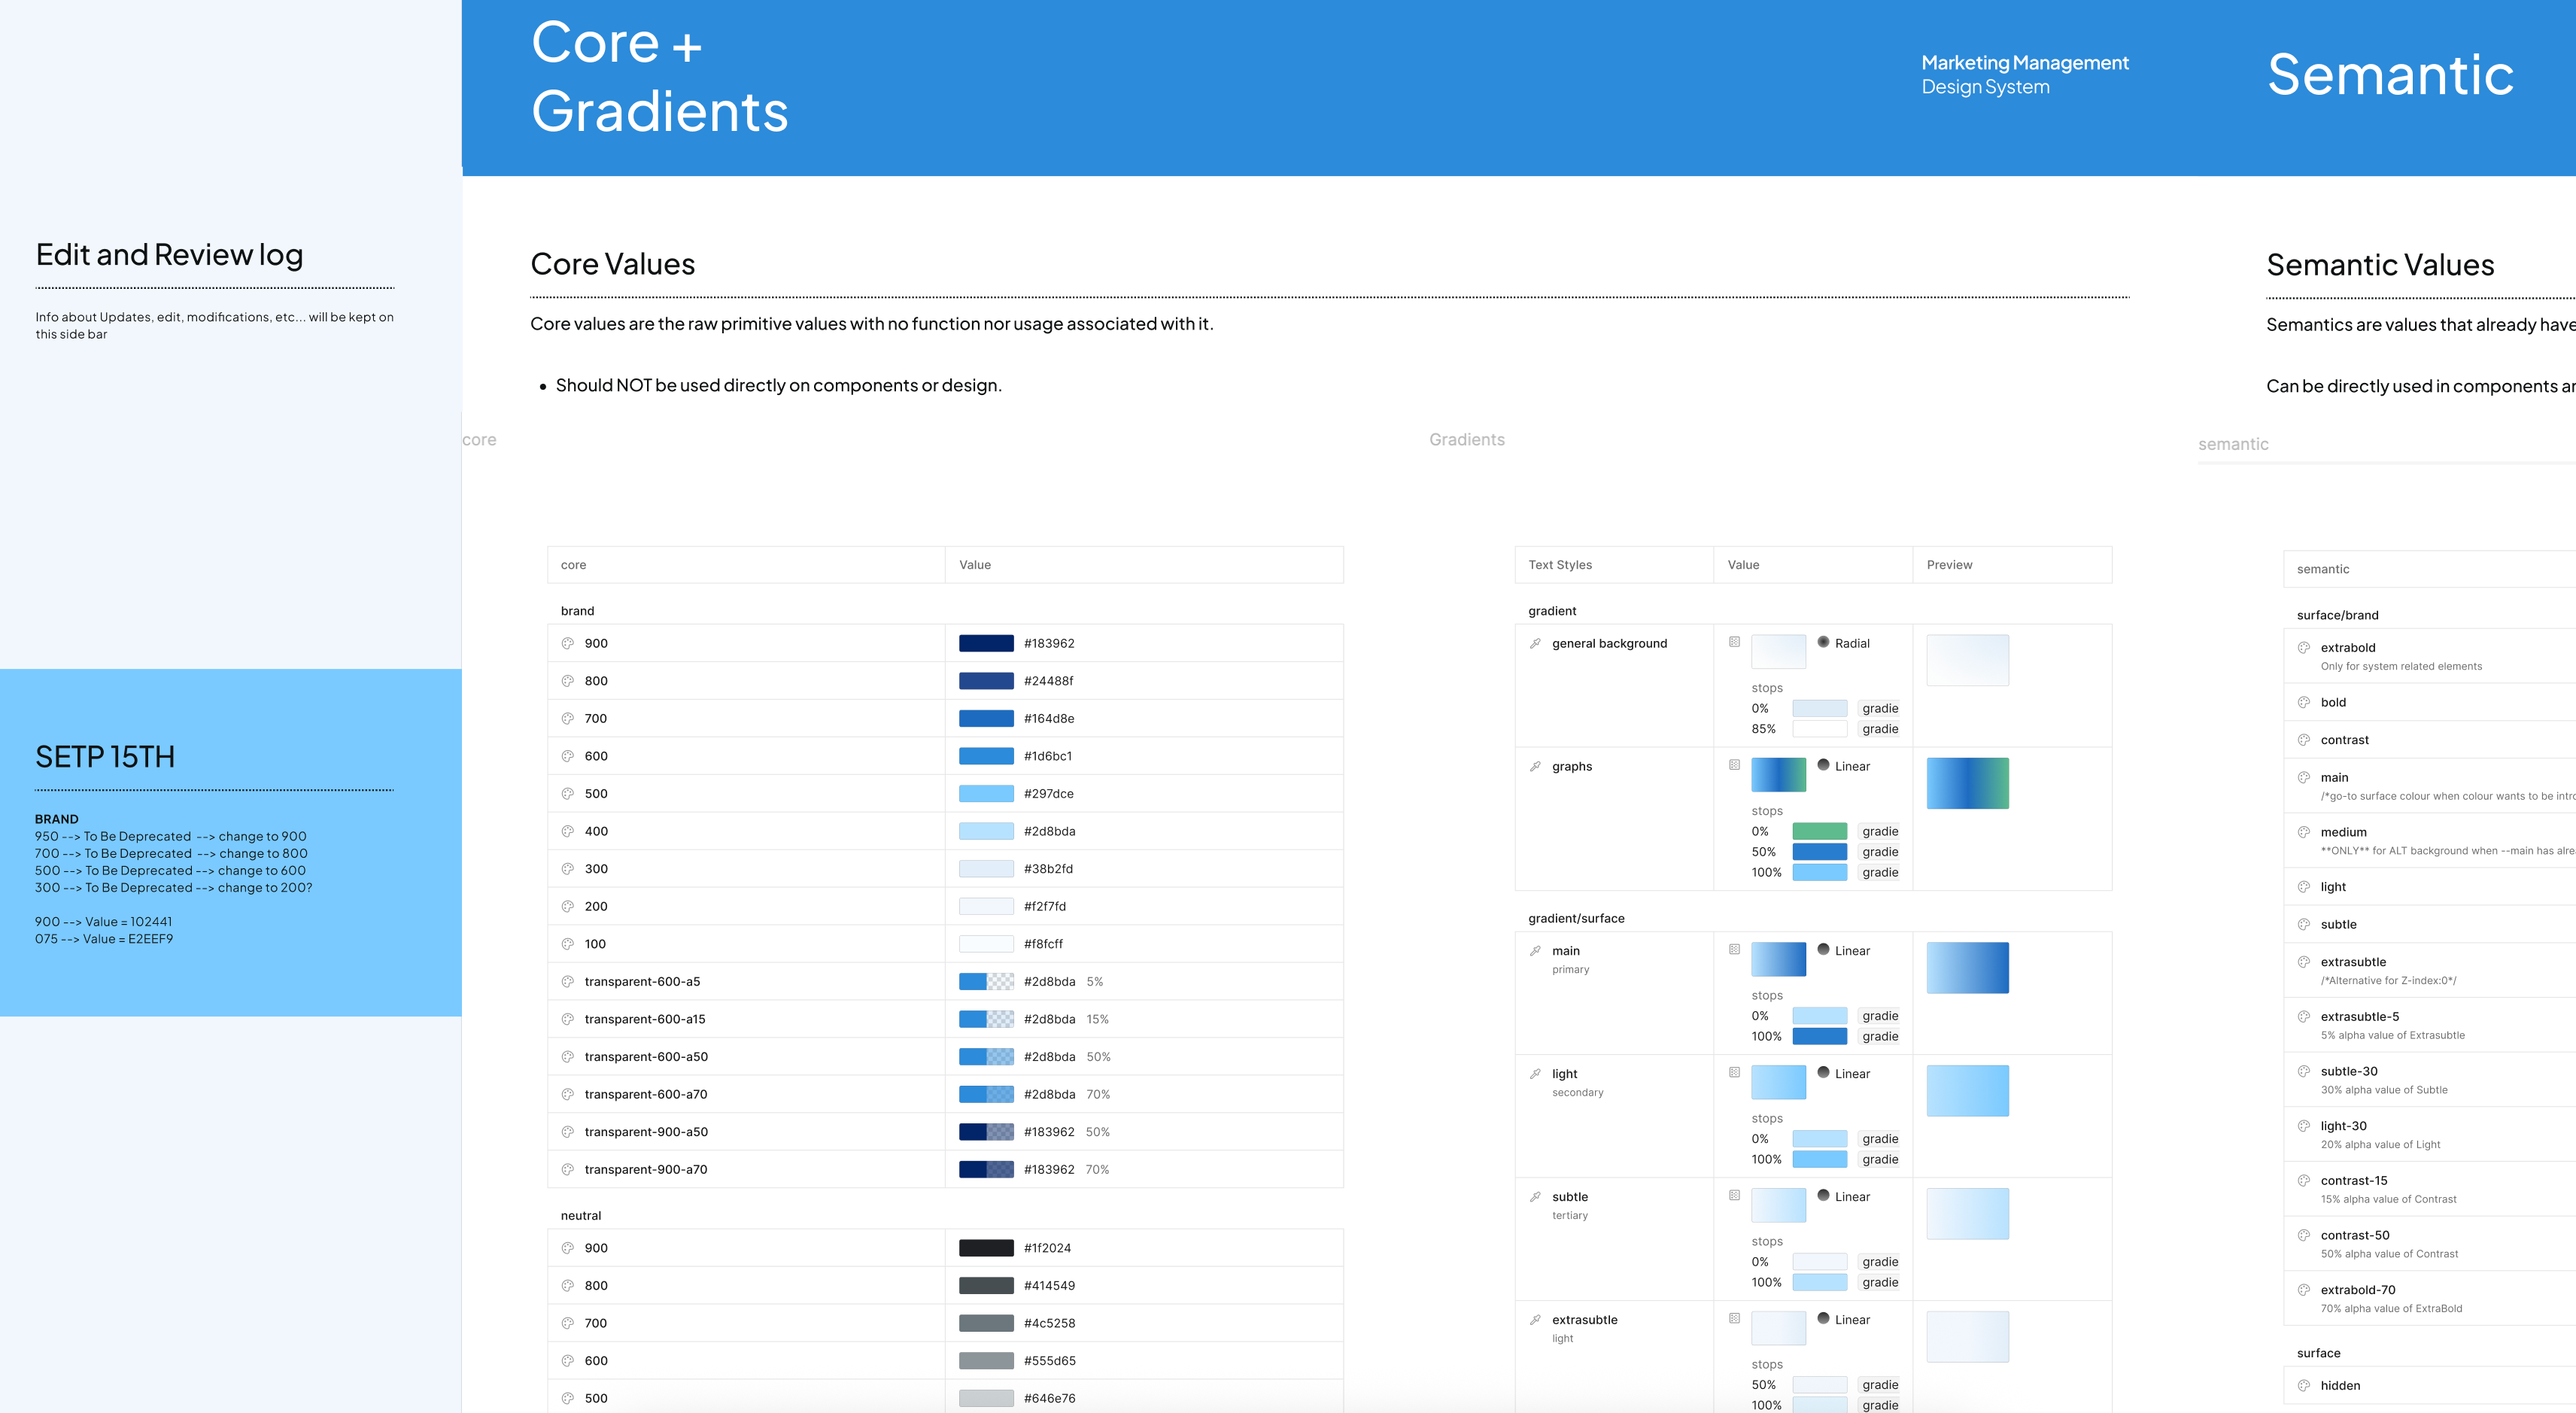The image size is (2576, 1413).
Task: Select the brand 900 #183962 colour swatch
Action: click(x=986, y=643)
